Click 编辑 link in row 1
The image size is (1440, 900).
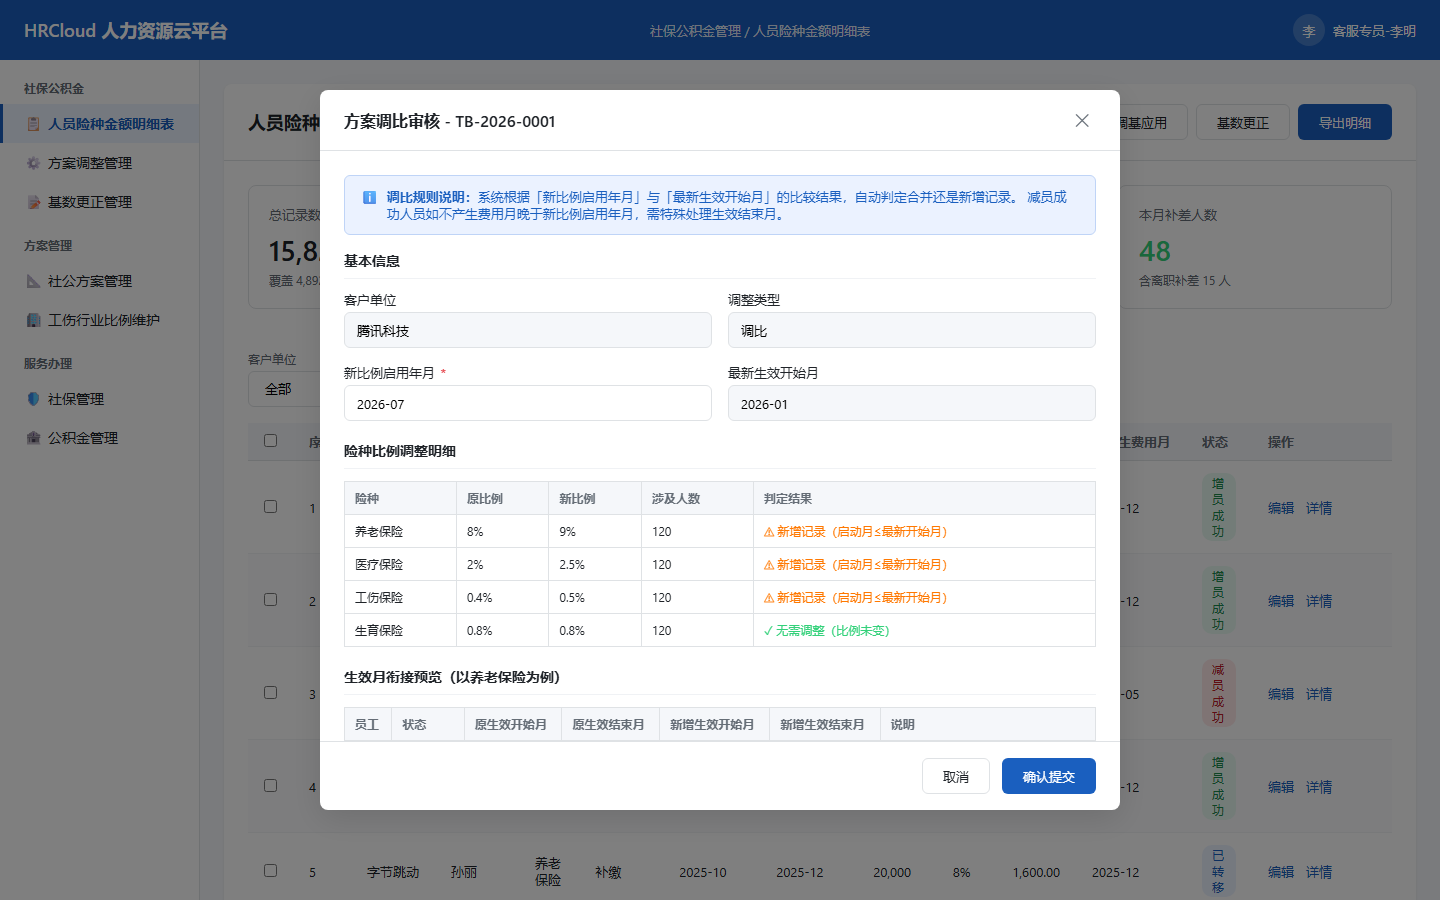(x=1281, y=508)
